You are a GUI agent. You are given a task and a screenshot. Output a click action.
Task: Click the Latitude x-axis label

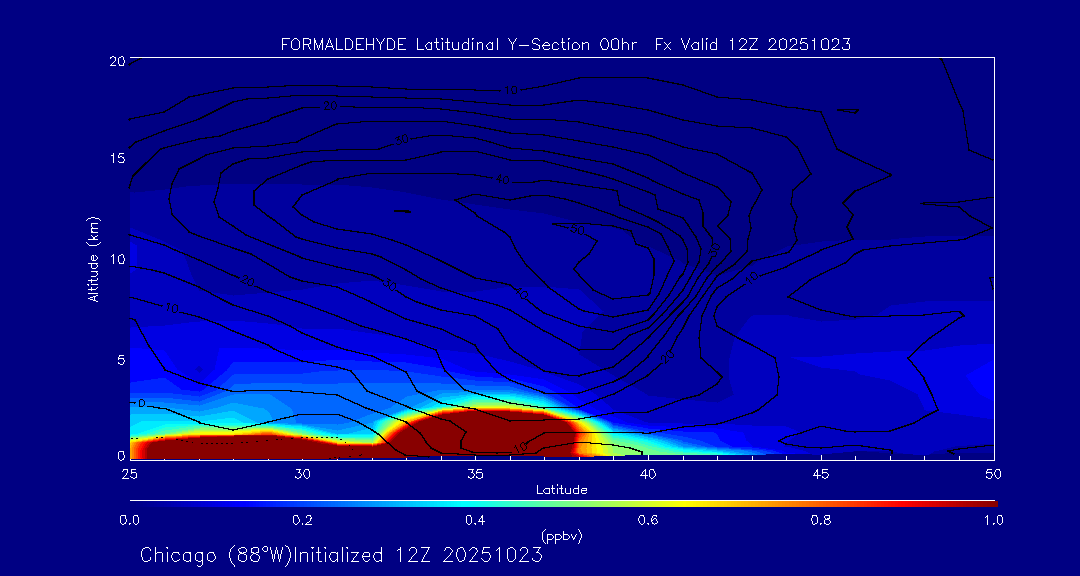(x=561, y=489)
